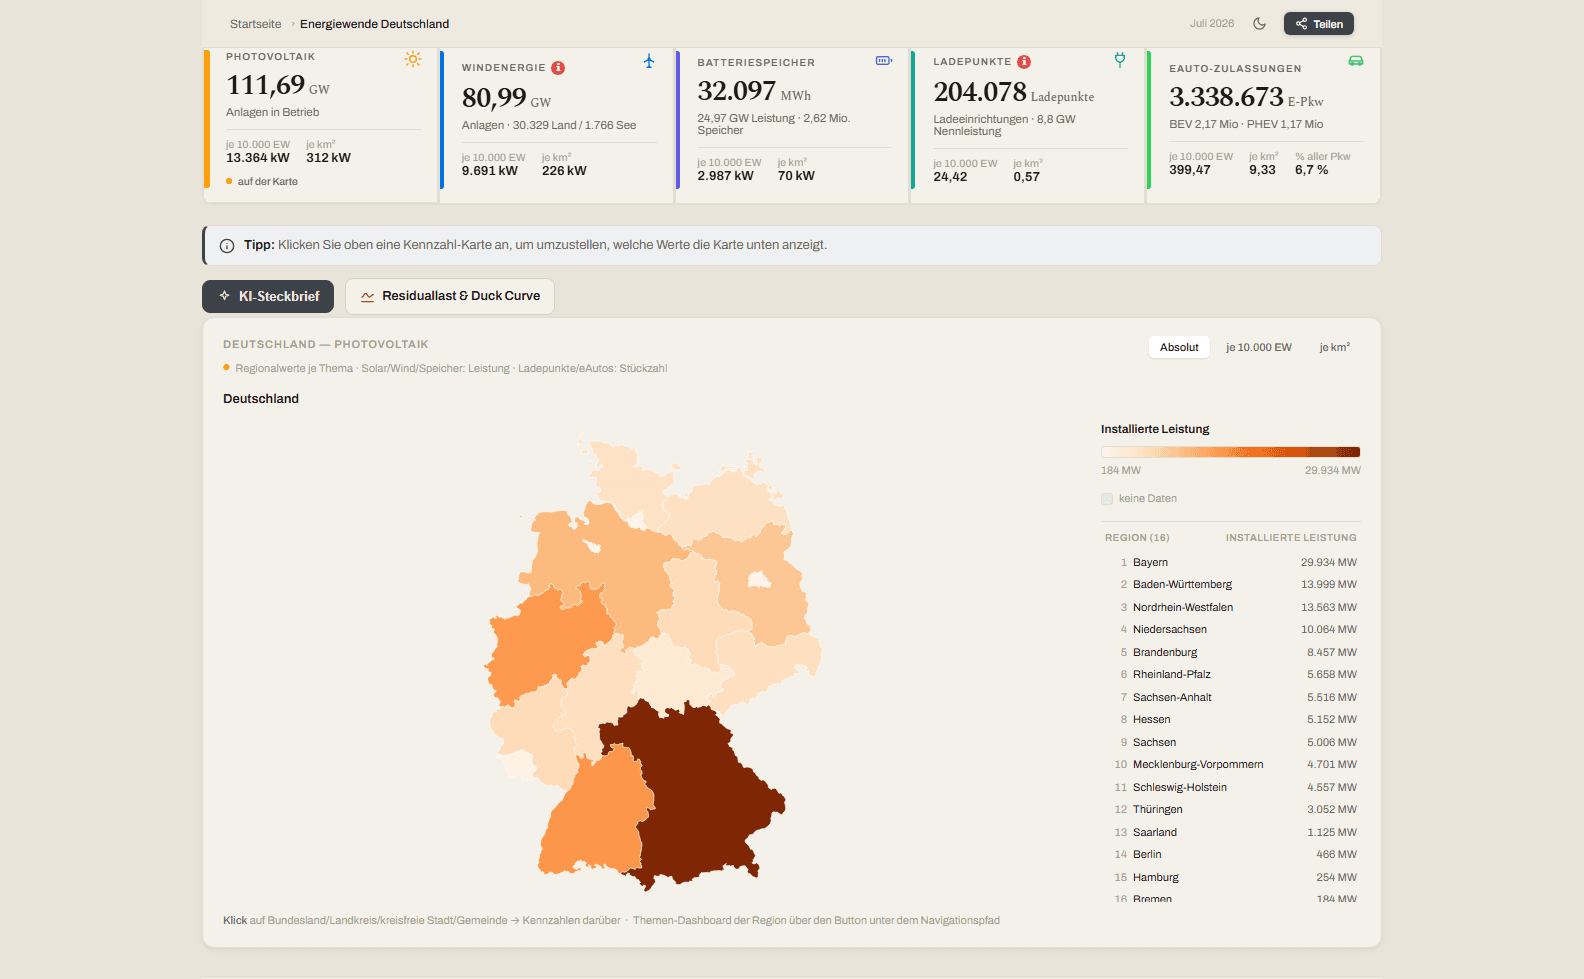1584x979 pixels.
Task: Switch to the je 10.000 EW tab
Action: pyautogui.click(x=1259, y=347)
